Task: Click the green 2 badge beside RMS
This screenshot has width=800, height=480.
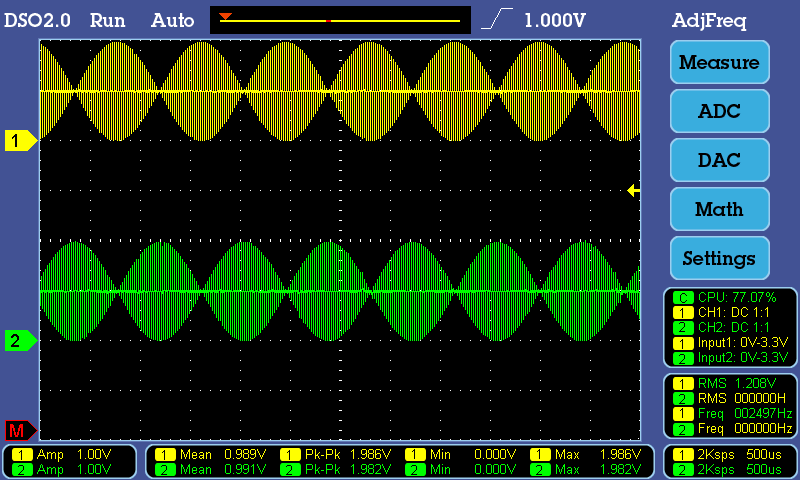Action: coord(683,399)
